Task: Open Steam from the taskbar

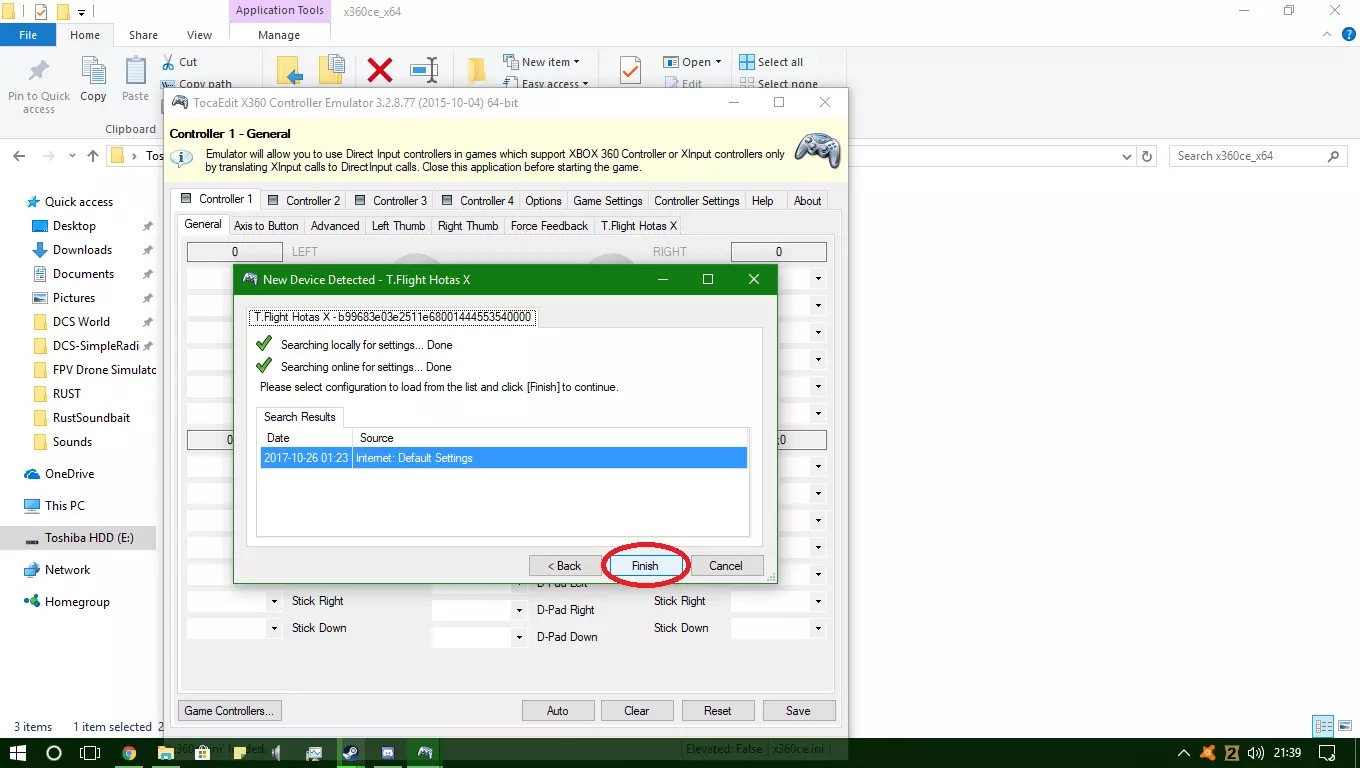Action: click(x=351, y=753)
